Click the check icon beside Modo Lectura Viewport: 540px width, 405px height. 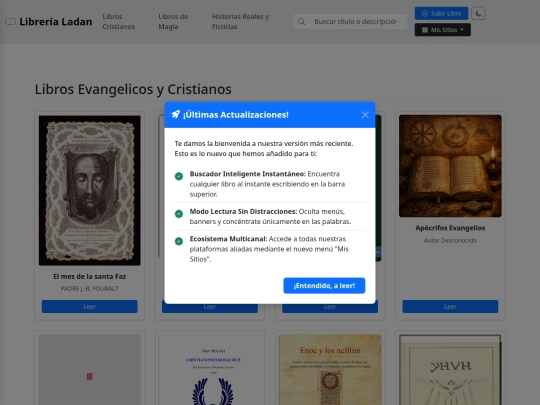[179, 214]
